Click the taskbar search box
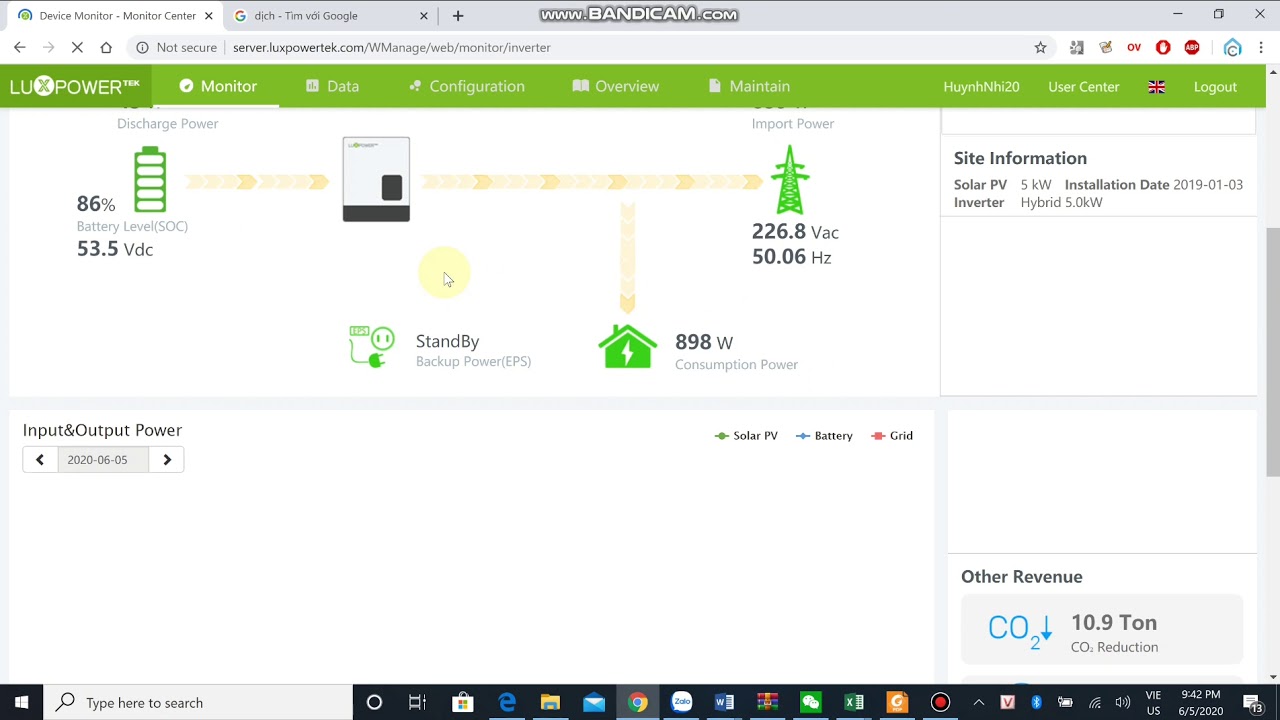 [199, 702]
